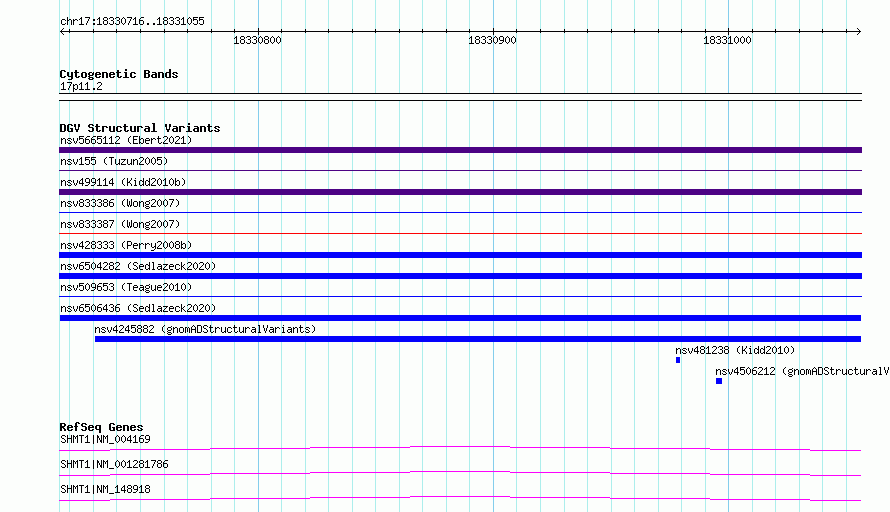Open variant nsv6506436 (Sedlazeck2020) label
Viewport: 890px width, 512px height.
(138, 308)
